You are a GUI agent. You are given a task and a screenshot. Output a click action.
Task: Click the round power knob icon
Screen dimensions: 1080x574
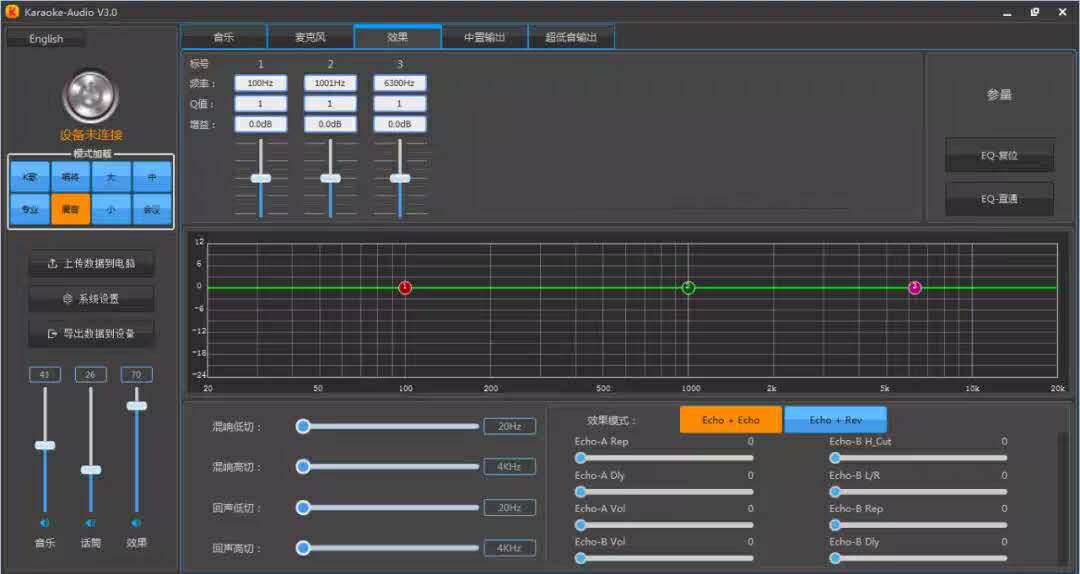(90, 97)
